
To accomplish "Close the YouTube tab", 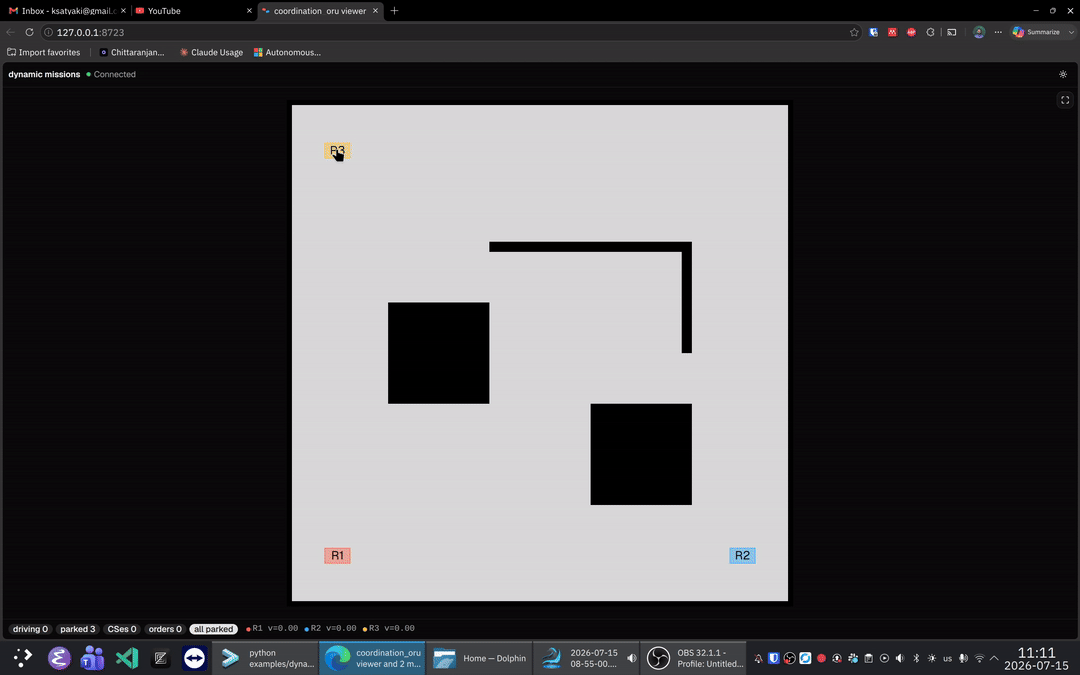I will point(249,11).
